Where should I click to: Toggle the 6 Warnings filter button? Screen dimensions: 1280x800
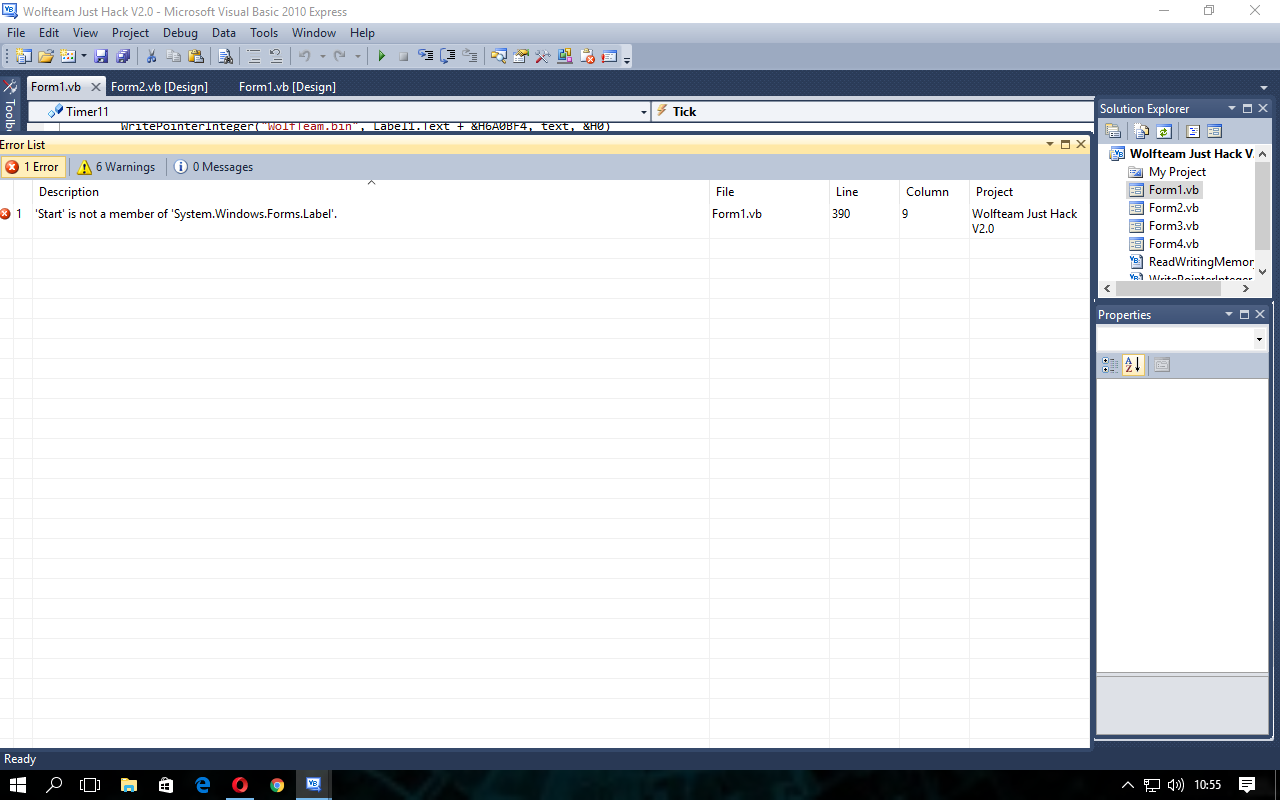[x=117, y=167]
